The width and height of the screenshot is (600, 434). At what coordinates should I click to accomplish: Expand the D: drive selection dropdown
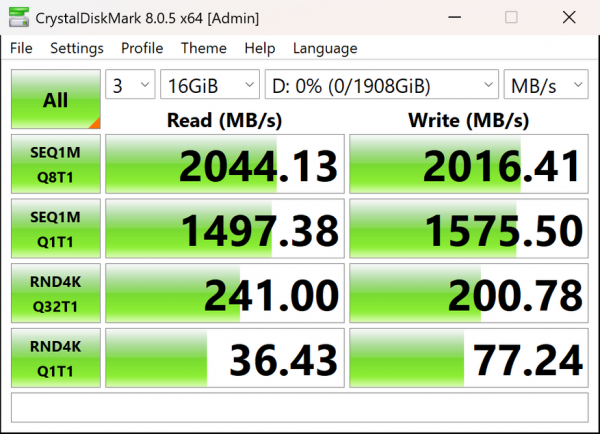coord(382,84)
